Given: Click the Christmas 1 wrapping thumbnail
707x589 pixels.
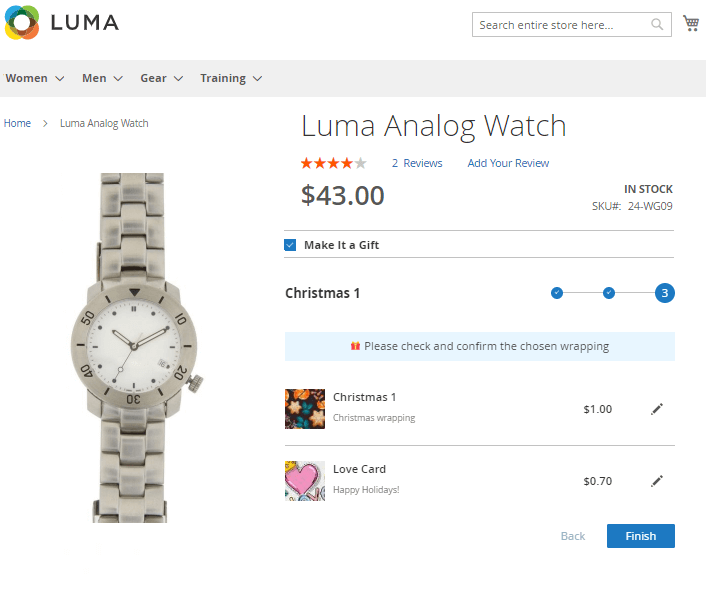Looking at the screenshot, I should click(x=305, y=409).
